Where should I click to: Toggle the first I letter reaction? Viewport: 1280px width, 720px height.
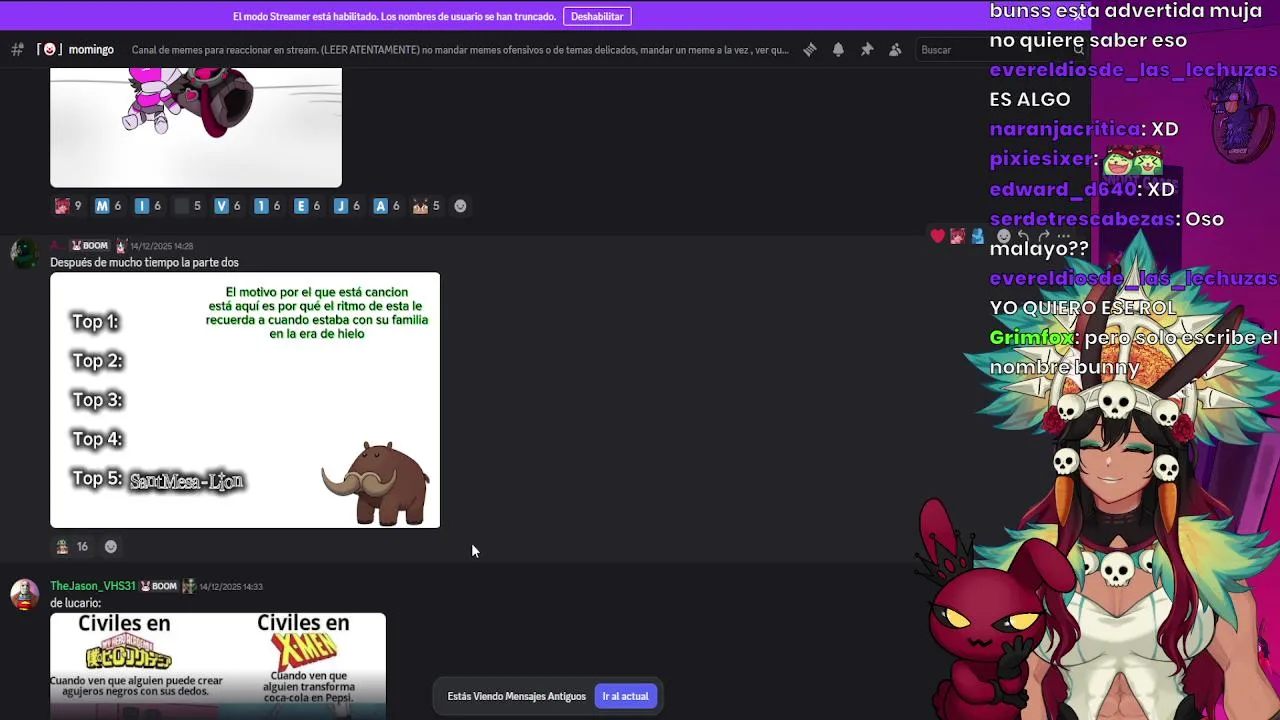148,206
